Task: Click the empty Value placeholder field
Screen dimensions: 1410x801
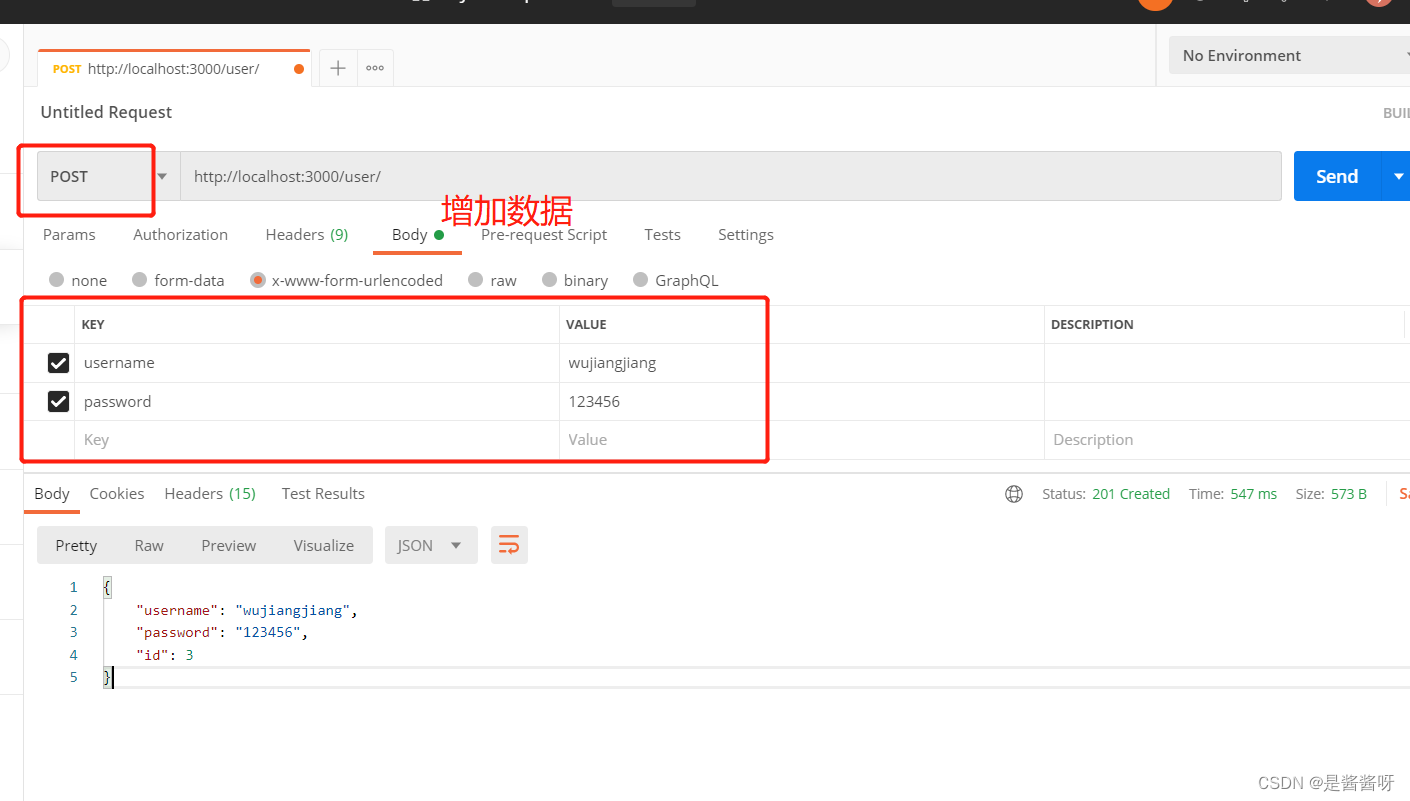Action: click(x=801, y=440)
